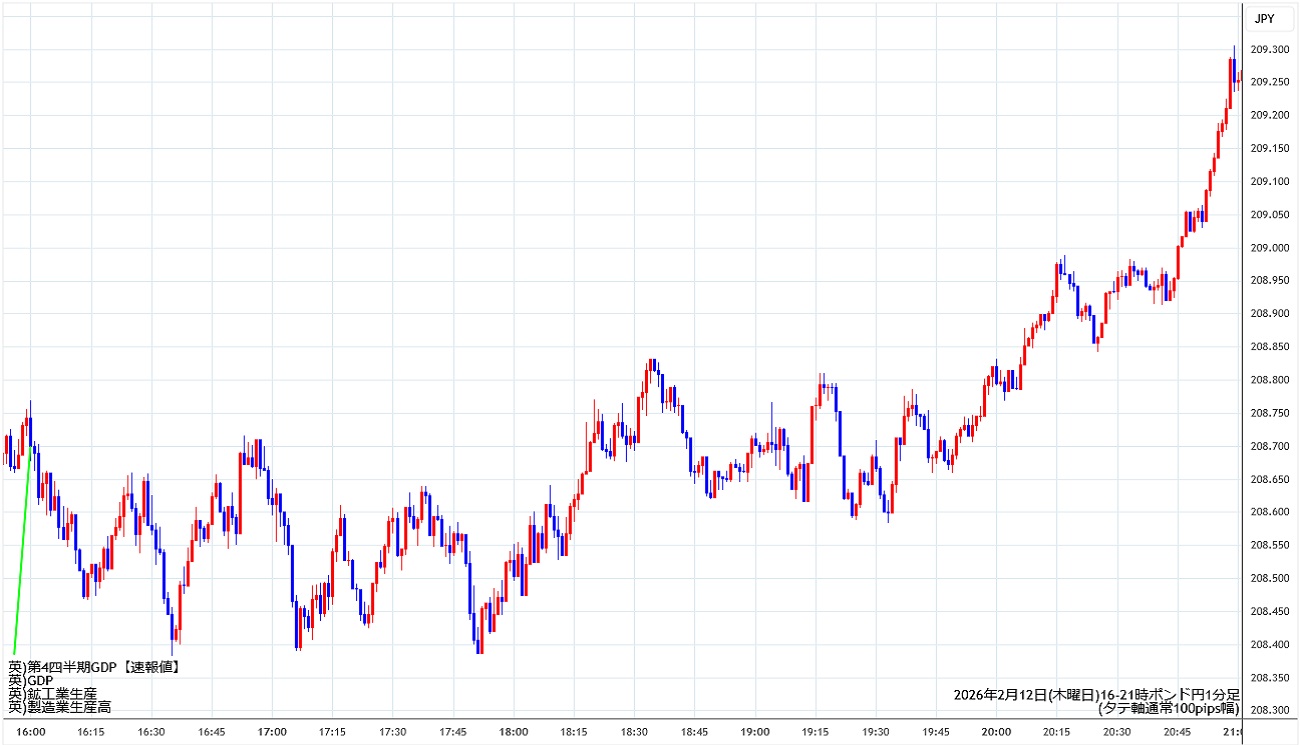Click the 20:15 time axis label
The height and width of the screenshot is (745, 1300).
click(1056, 731)
